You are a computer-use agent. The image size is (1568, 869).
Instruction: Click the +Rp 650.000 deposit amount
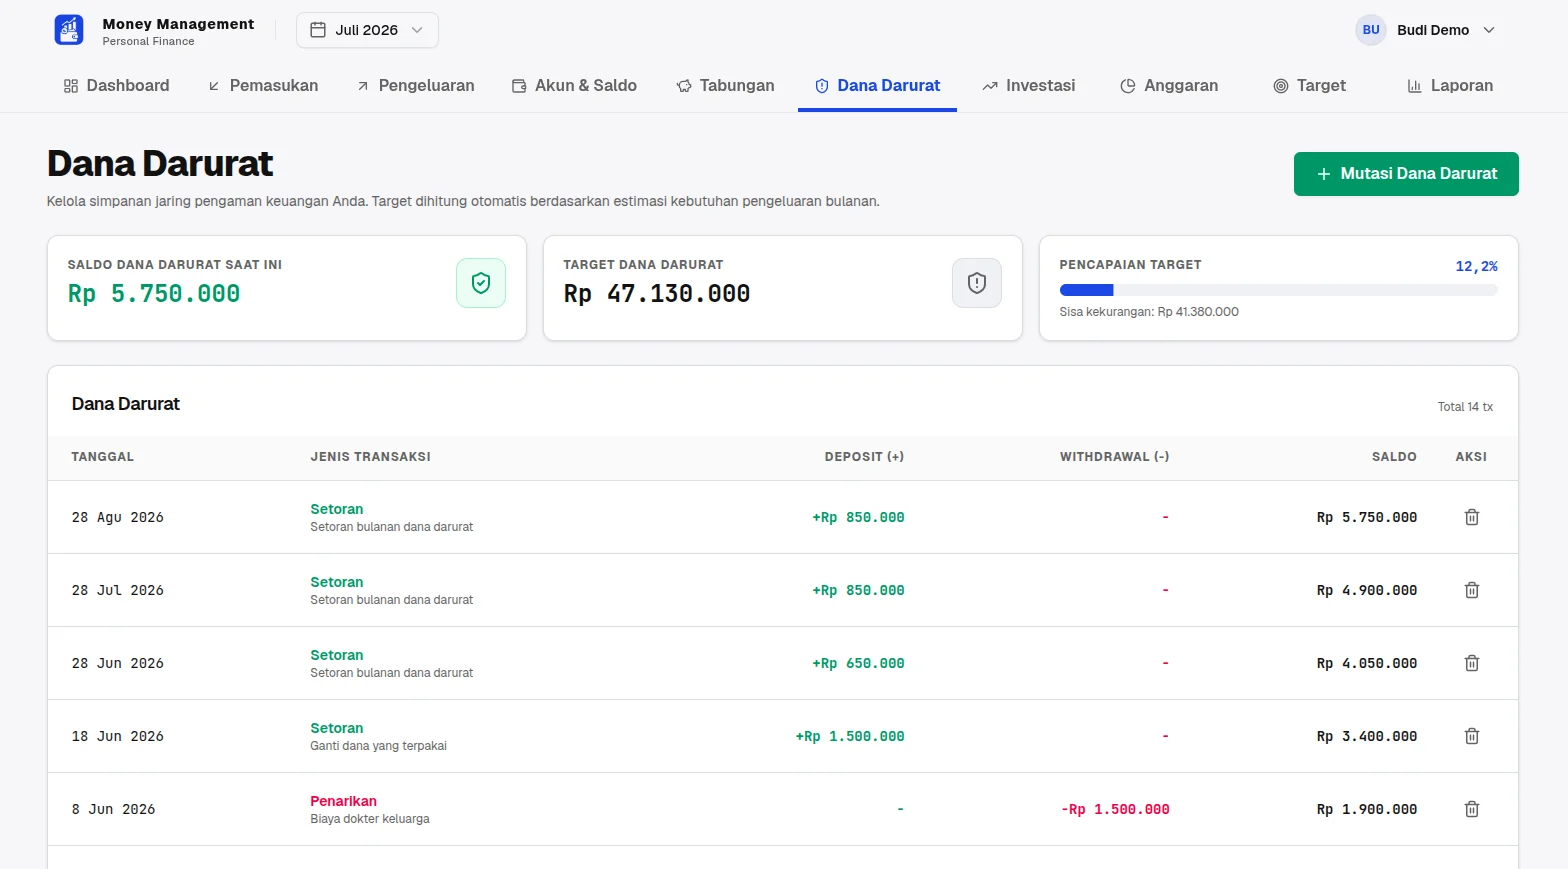858,663
